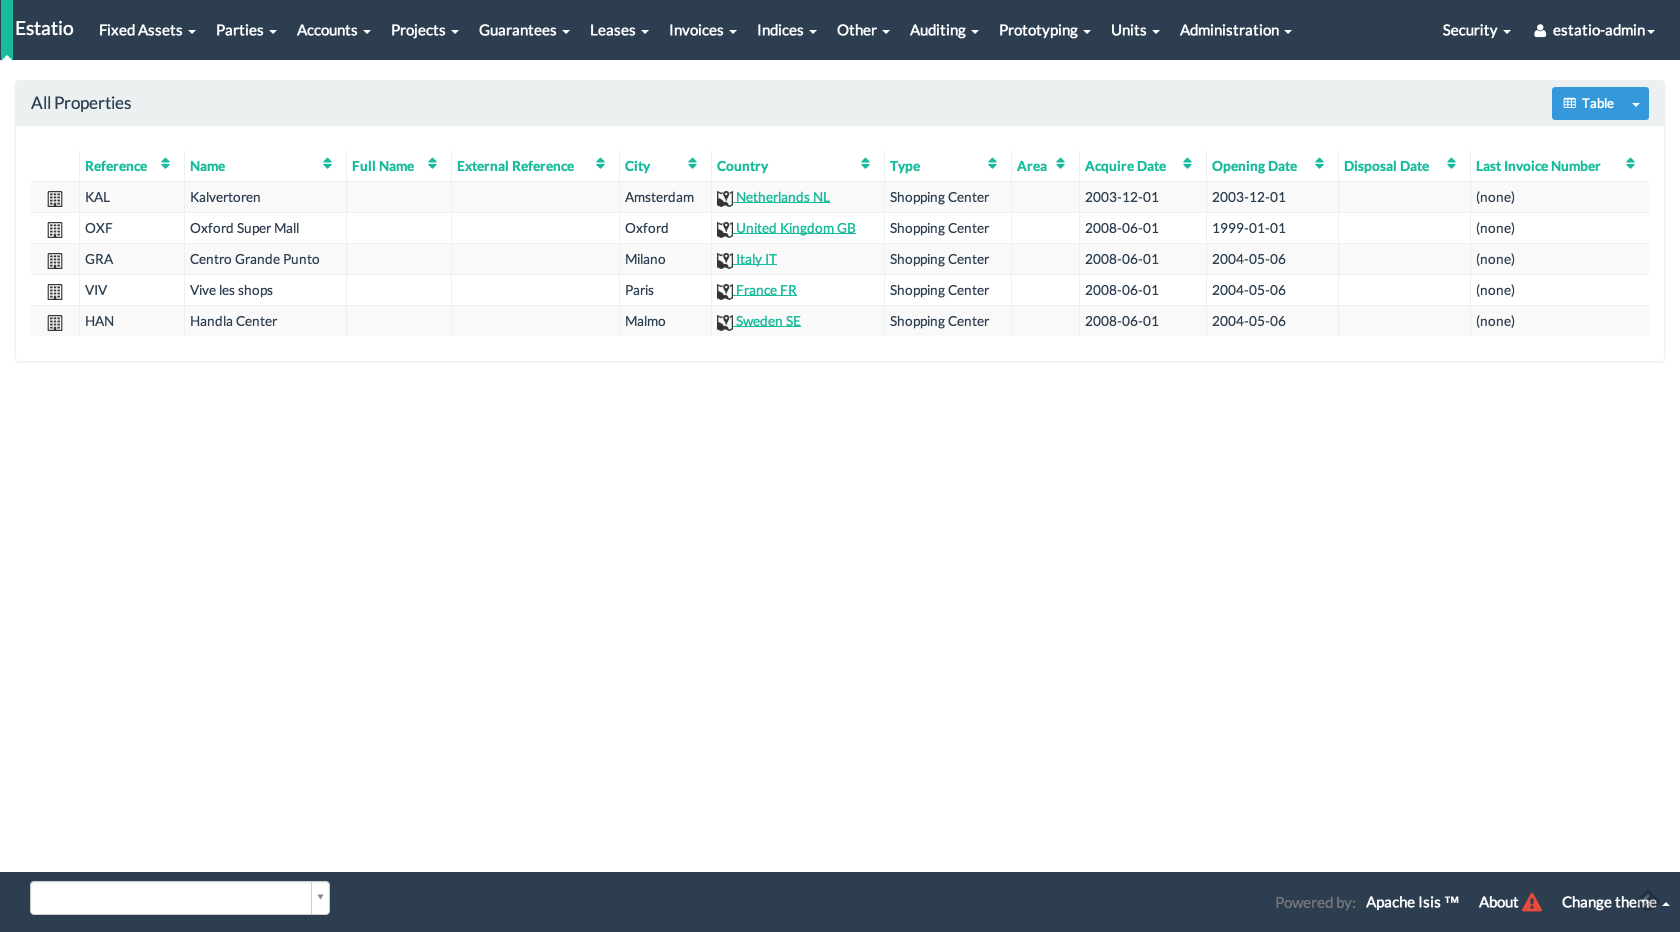This screenshot has width=1680, height=932.
Task: Sort by Full Name column arrows
Action: [x=432, y=164]
